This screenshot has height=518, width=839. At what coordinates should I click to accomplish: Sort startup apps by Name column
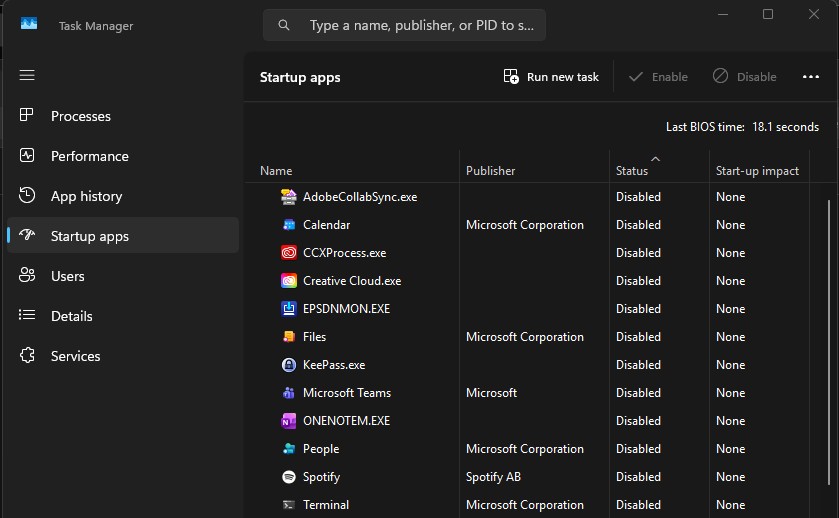276,171
